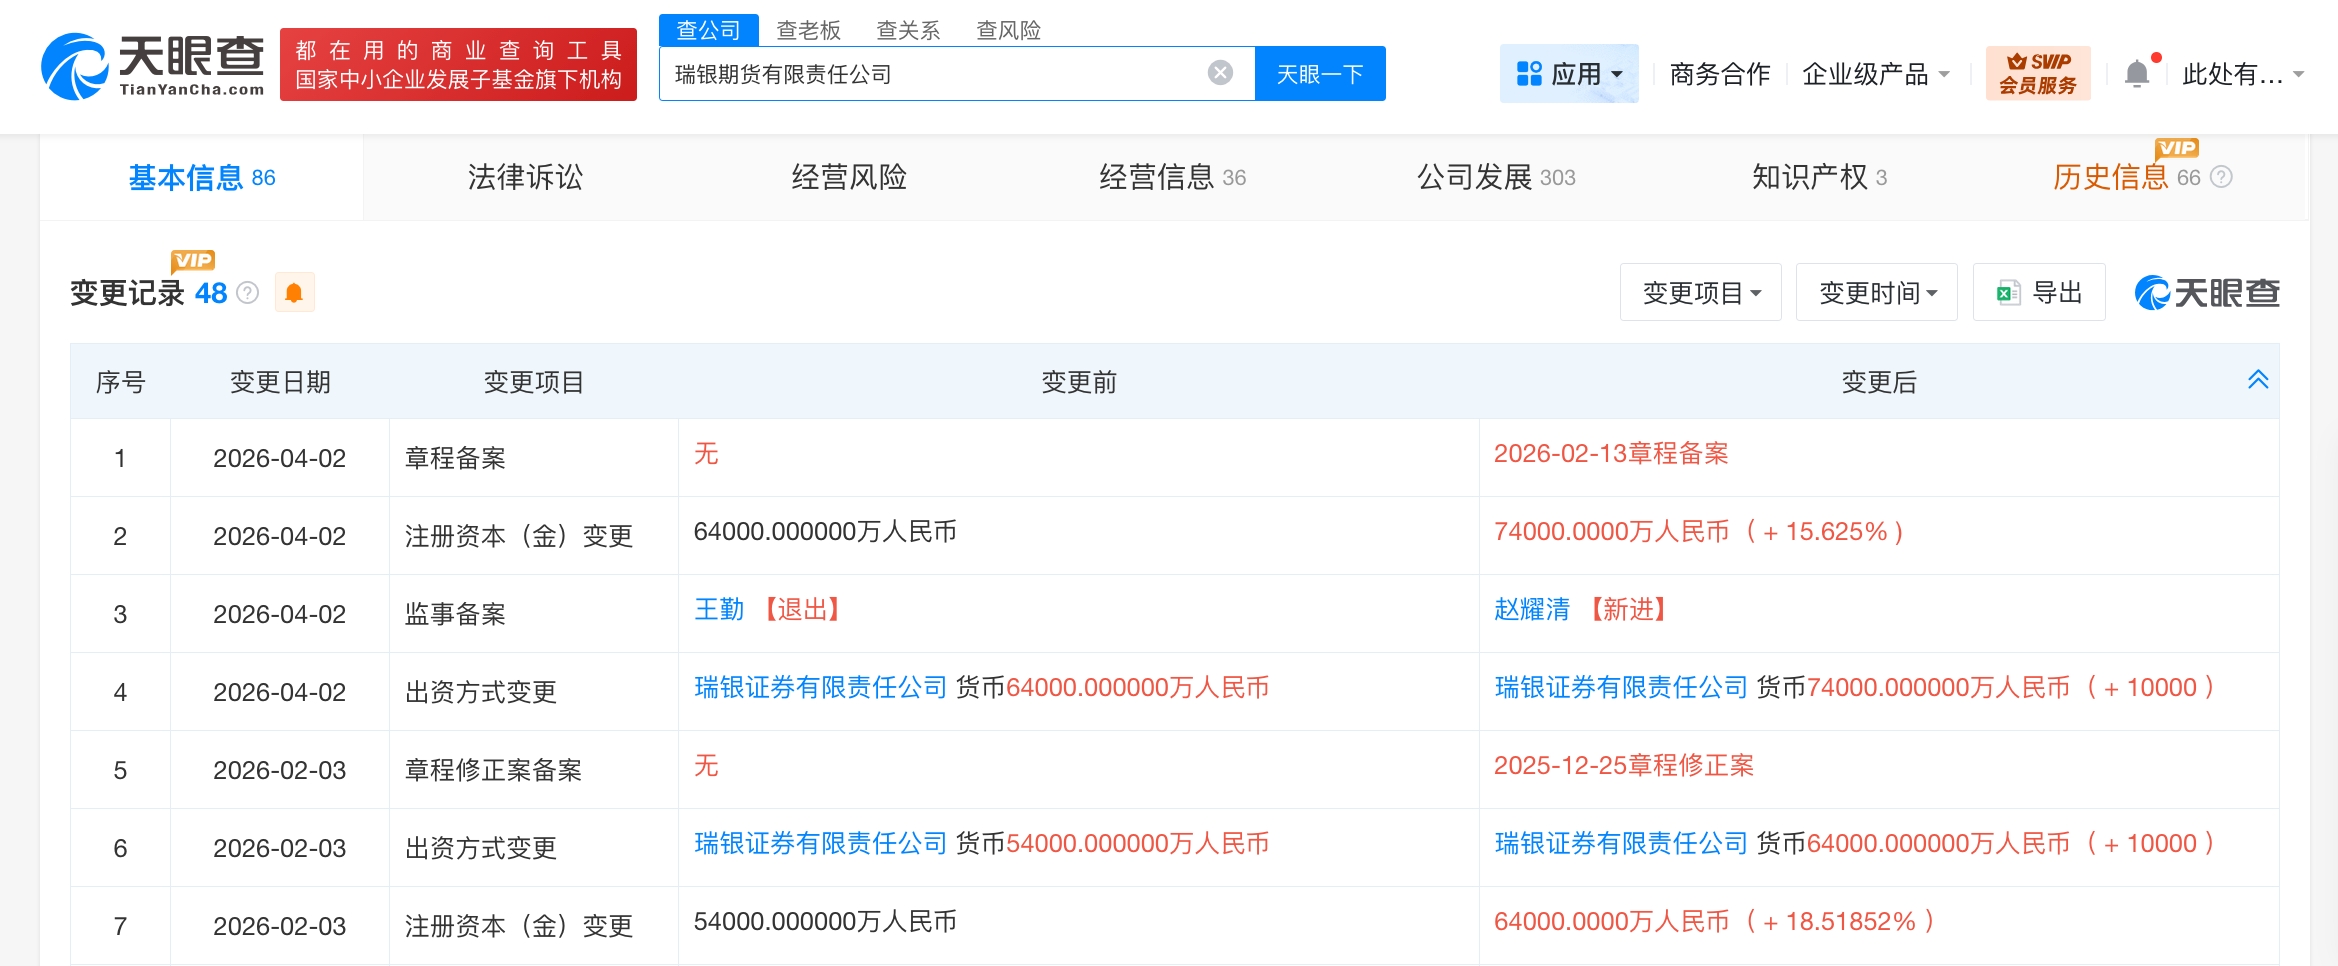Click the SVIP会员服务 badge
The width and height of the screenshot is (2338, 966).
2037,72
